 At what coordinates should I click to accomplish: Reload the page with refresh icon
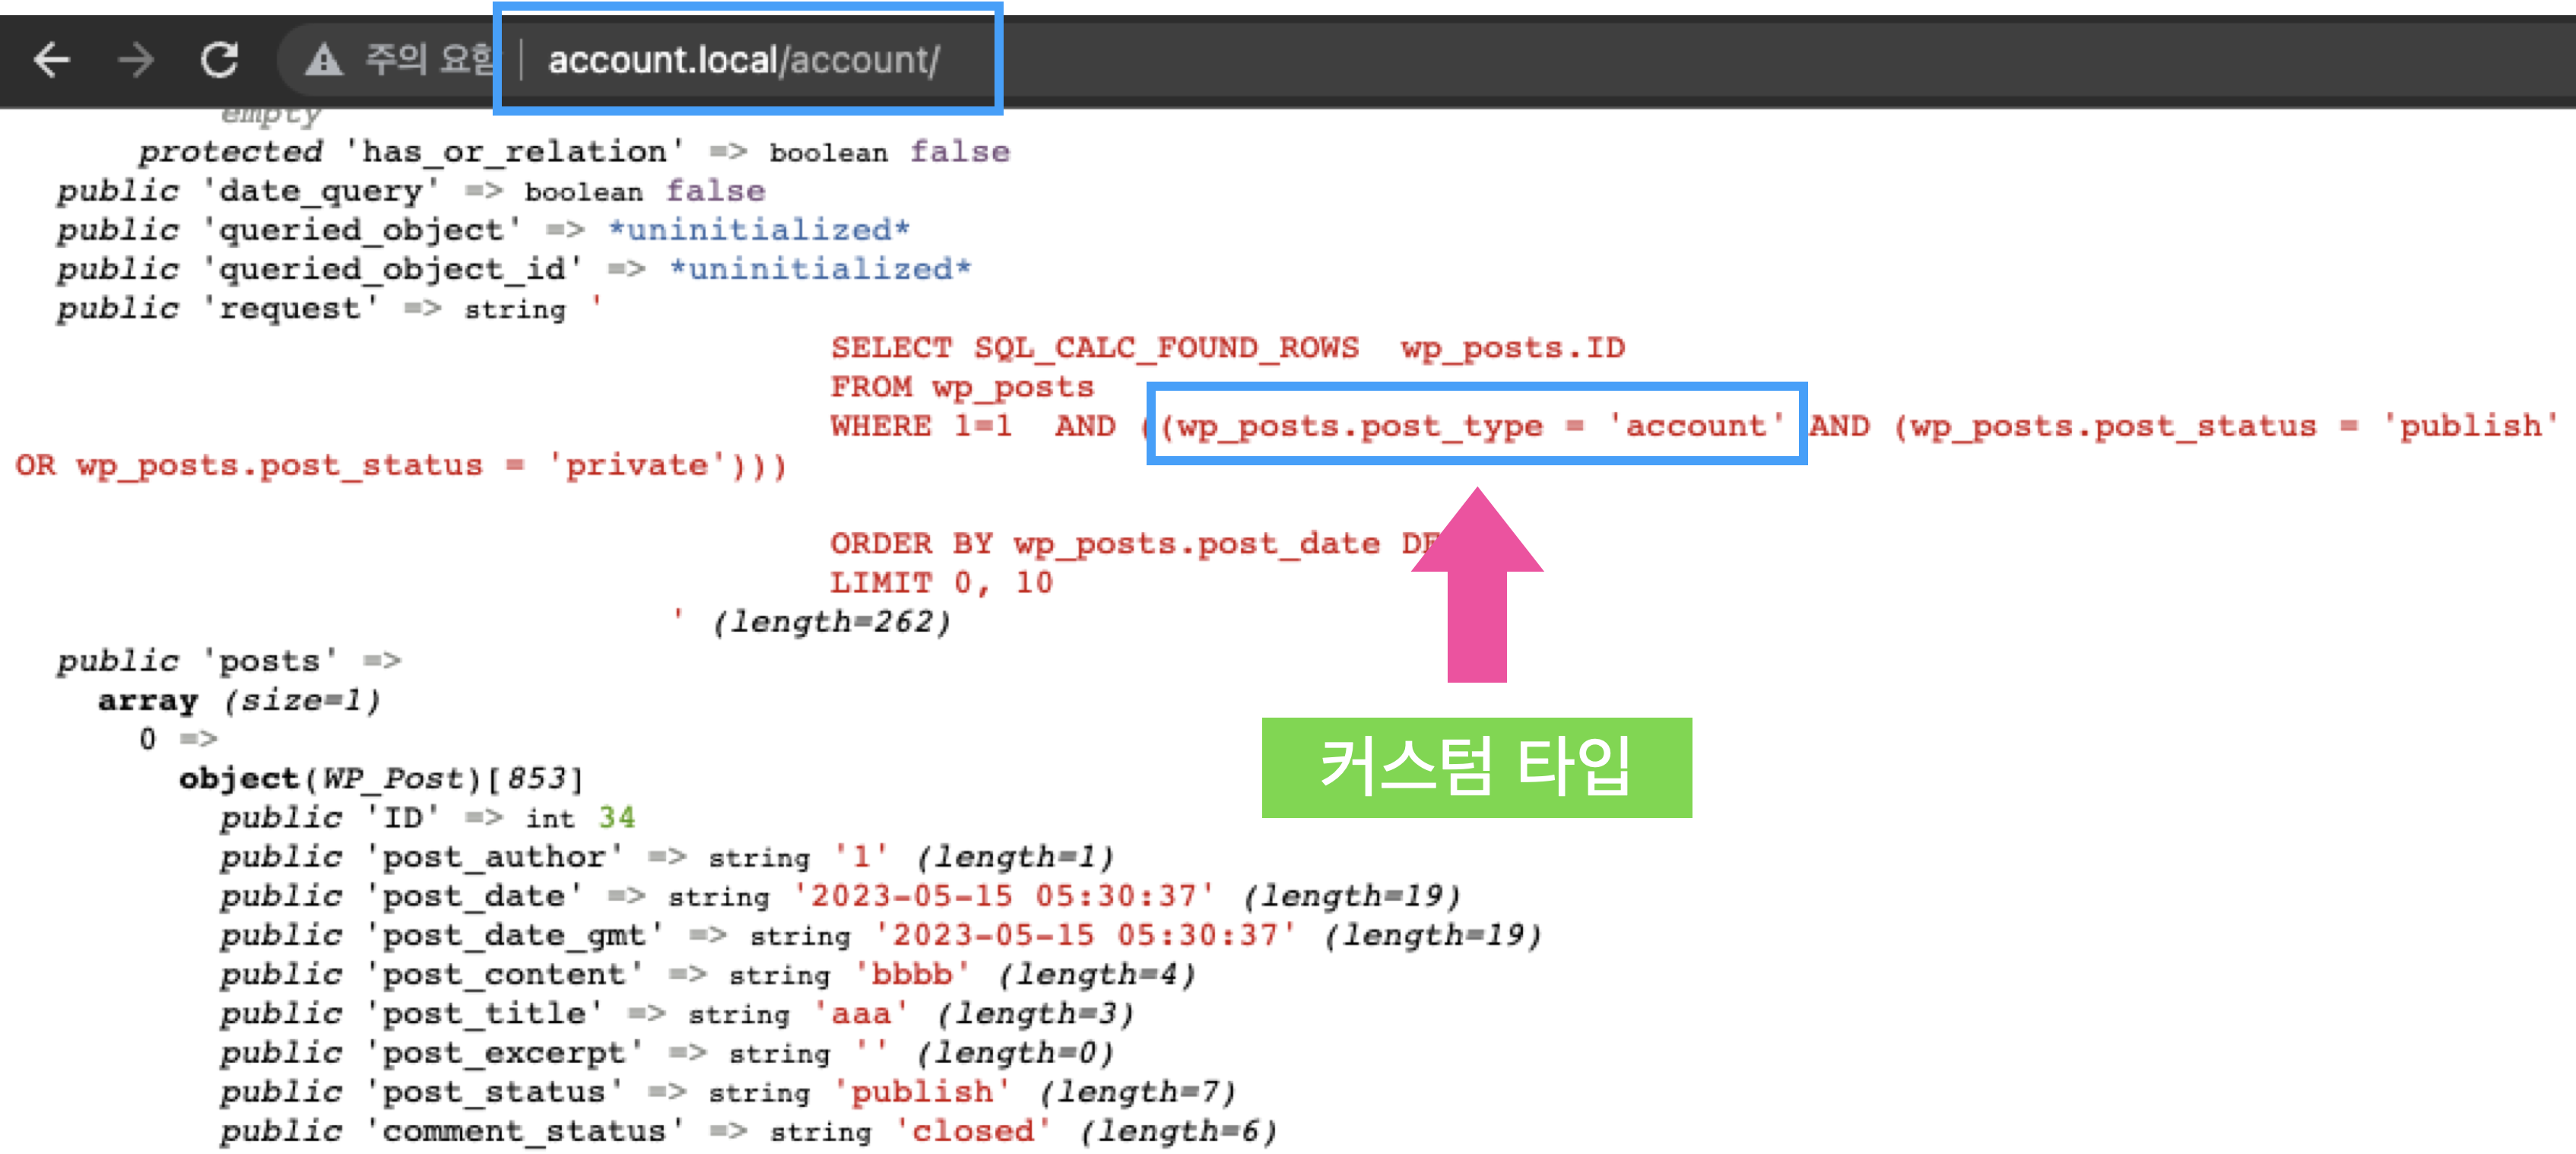[x=219, y=60]
